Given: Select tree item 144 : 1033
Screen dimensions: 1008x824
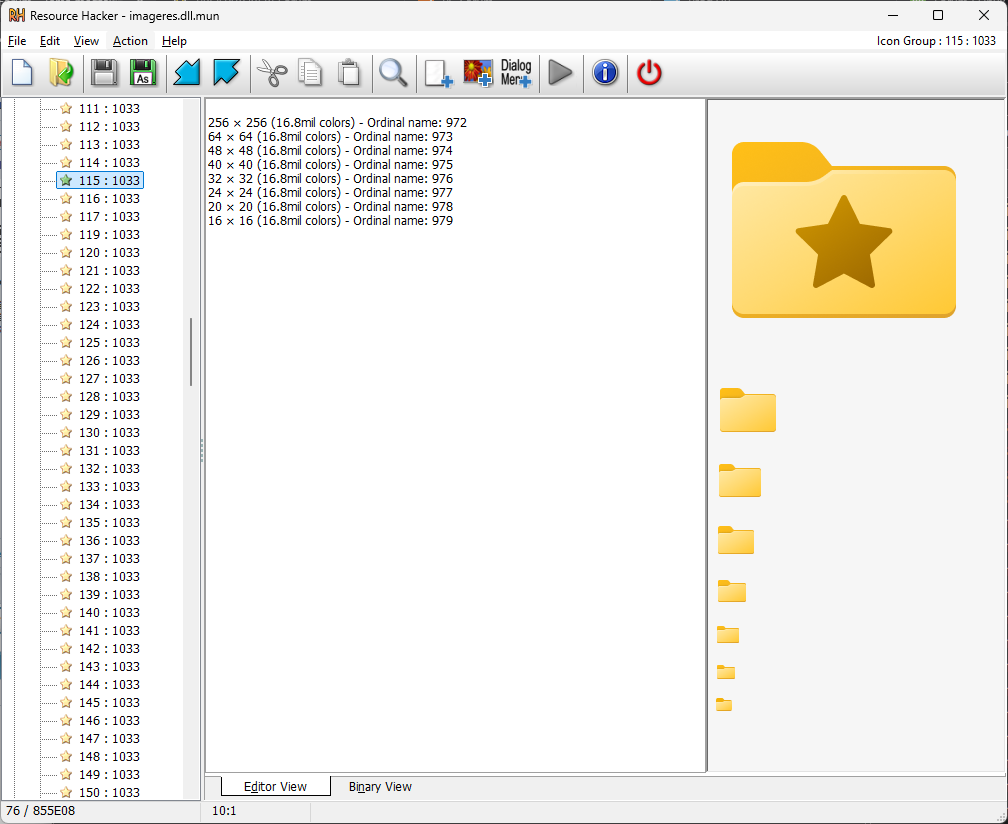Looking at the screenshot, I should click(109, 685).
